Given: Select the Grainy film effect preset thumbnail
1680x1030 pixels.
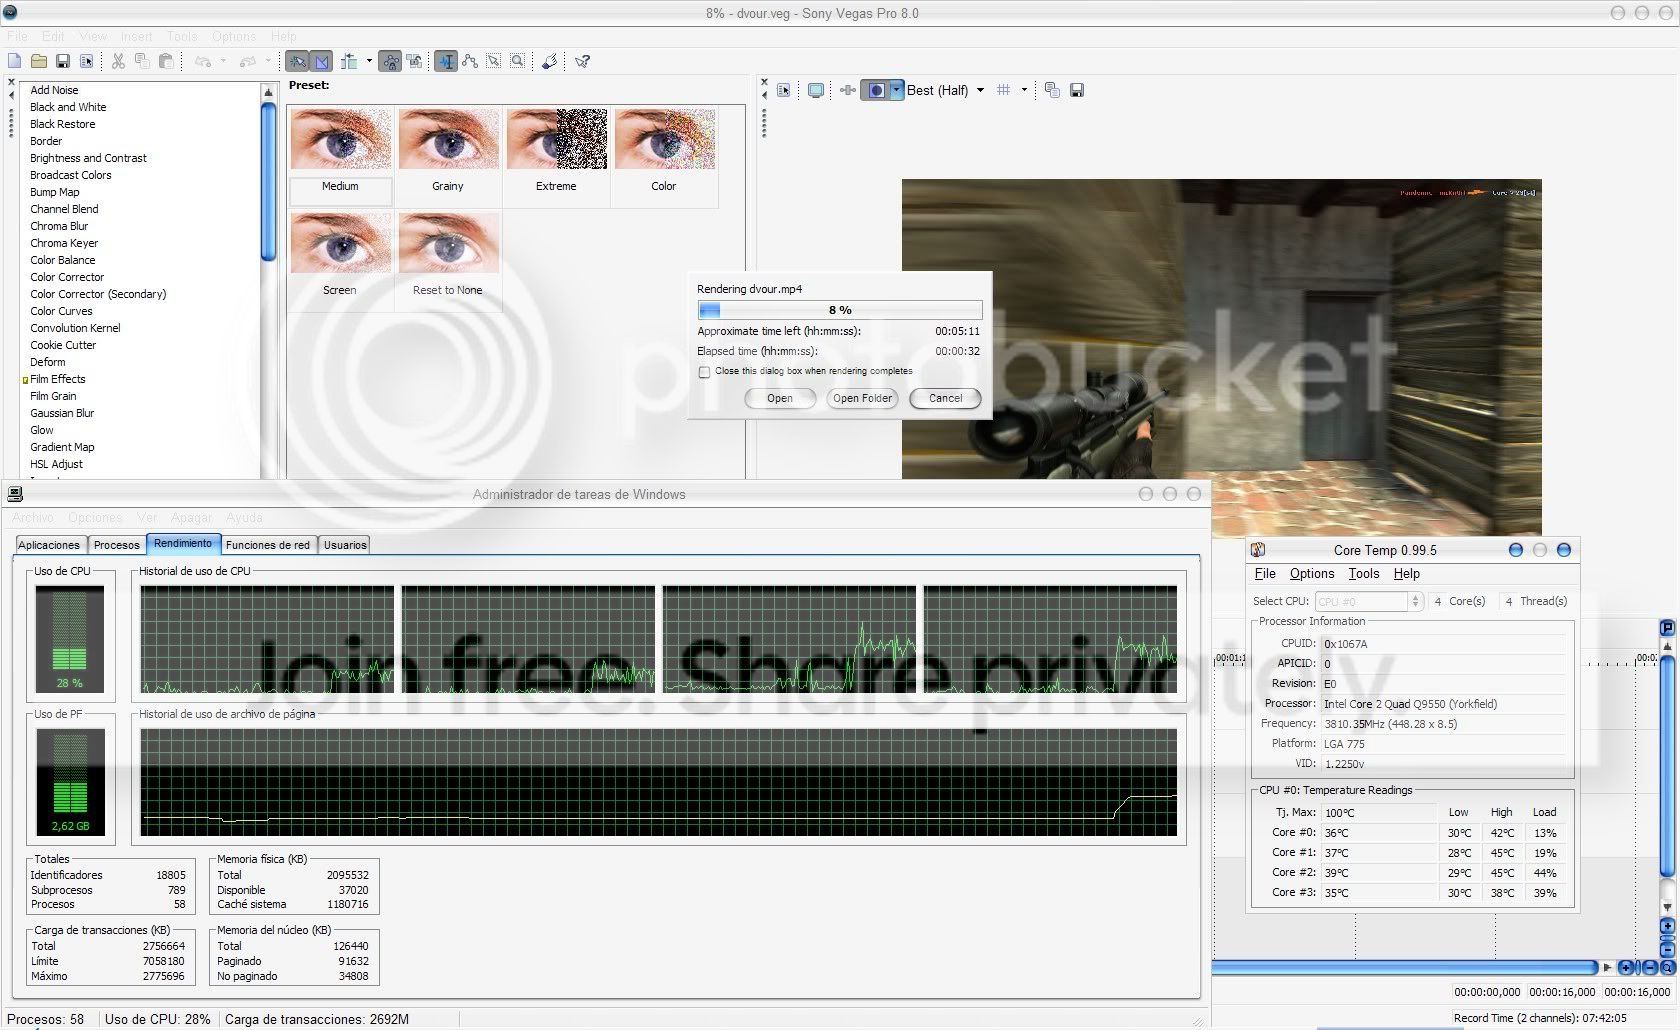Looking at the screenshot, I should tap(447, 140).
